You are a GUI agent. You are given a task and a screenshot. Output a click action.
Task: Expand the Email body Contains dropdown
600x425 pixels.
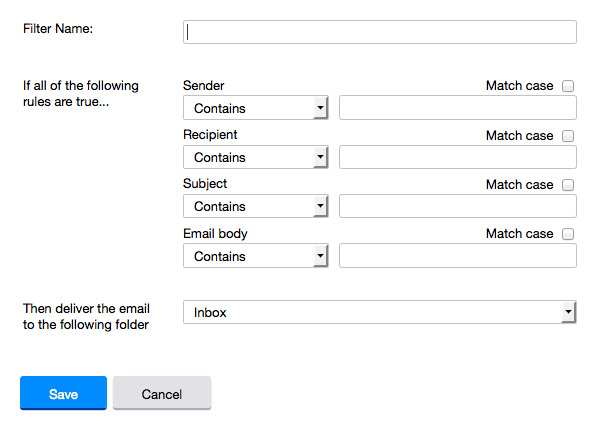pos(256,256)
